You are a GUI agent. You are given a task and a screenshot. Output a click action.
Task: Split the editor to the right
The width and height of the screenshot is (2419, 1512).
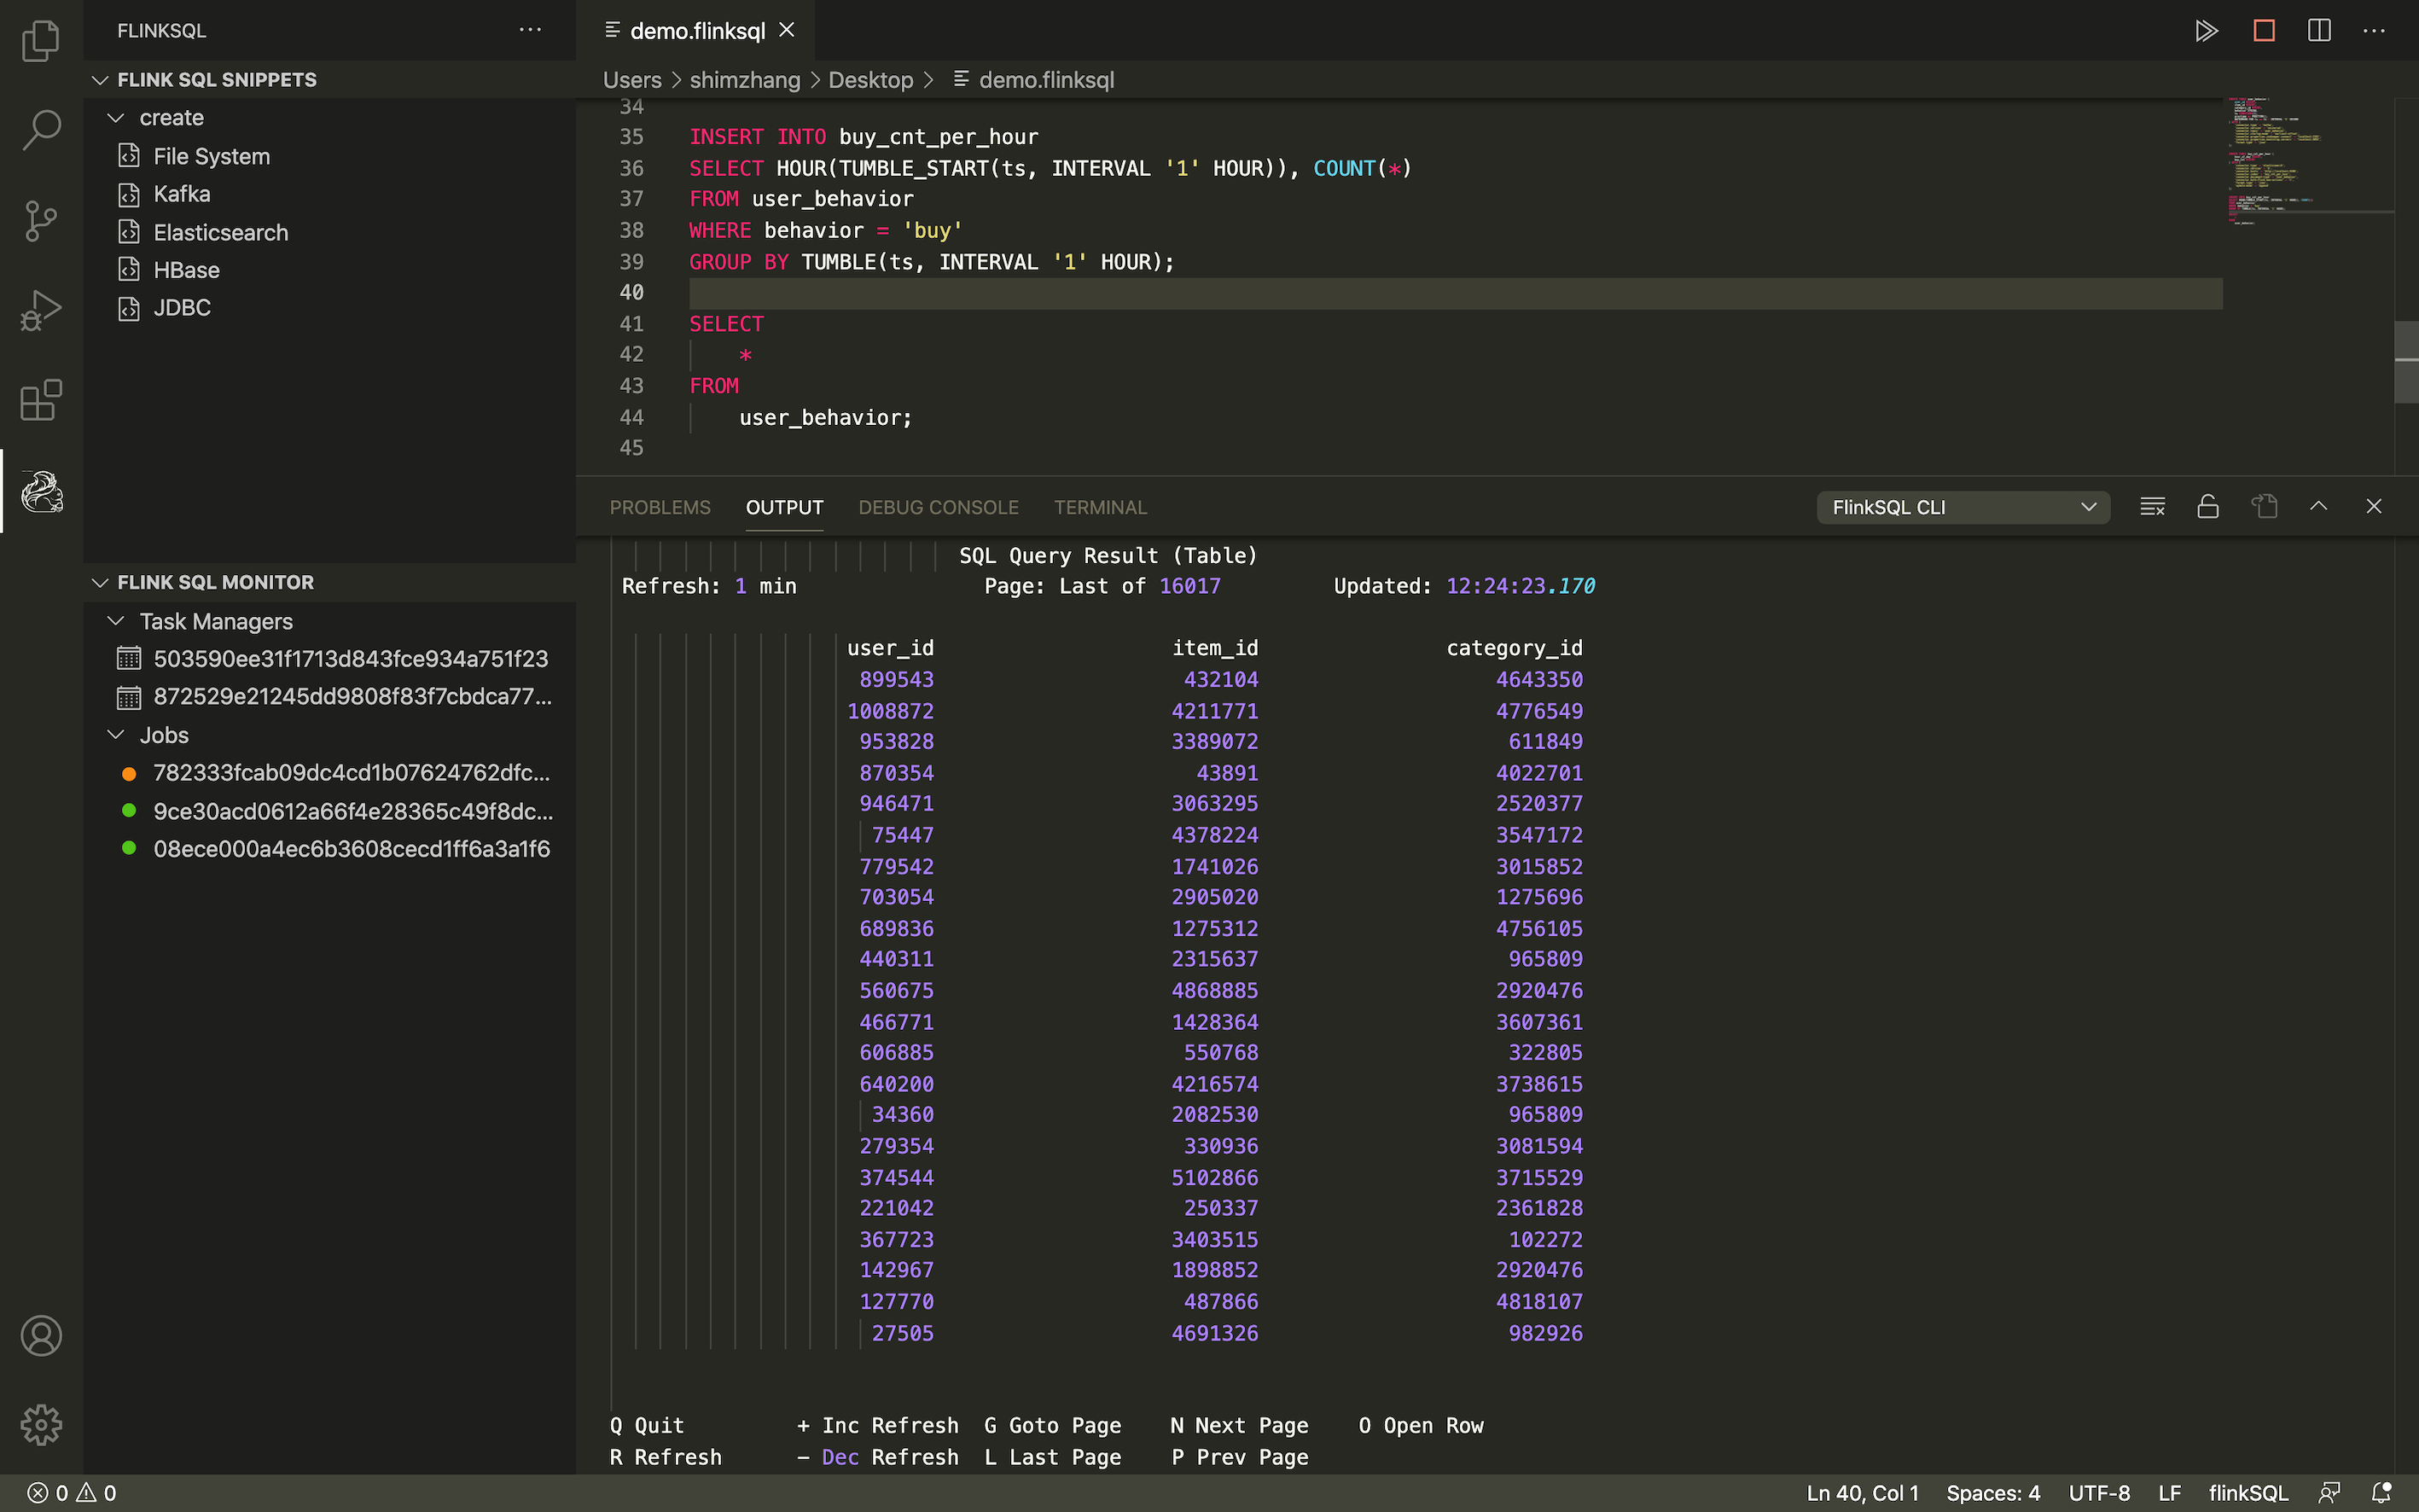(2319, 31)
